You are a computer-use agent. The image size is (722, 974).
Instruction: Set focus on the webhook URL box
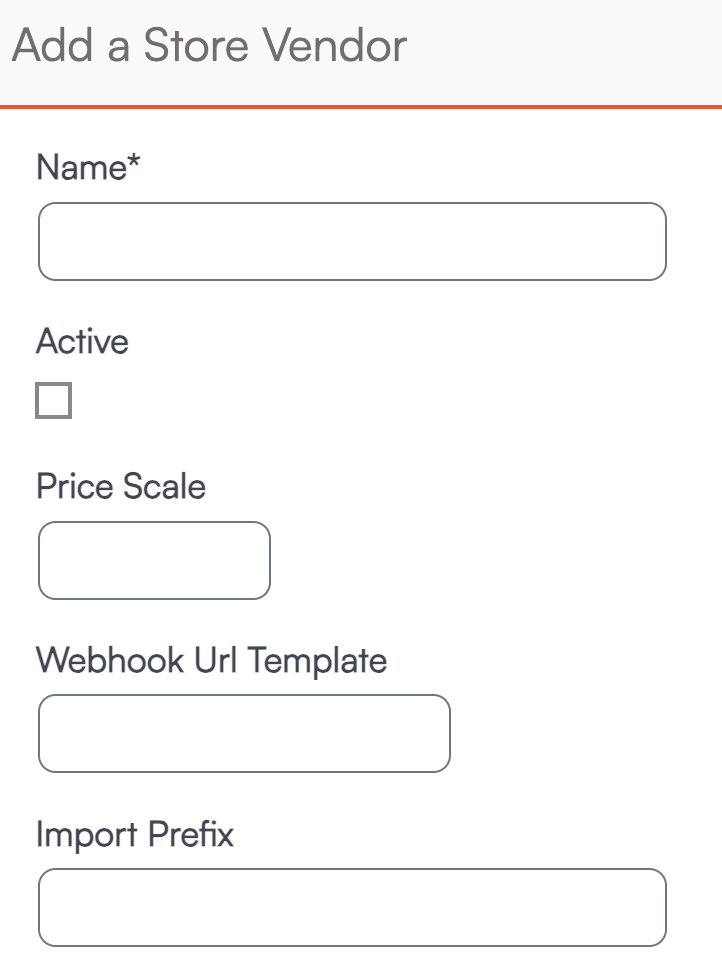click(244, 733)
